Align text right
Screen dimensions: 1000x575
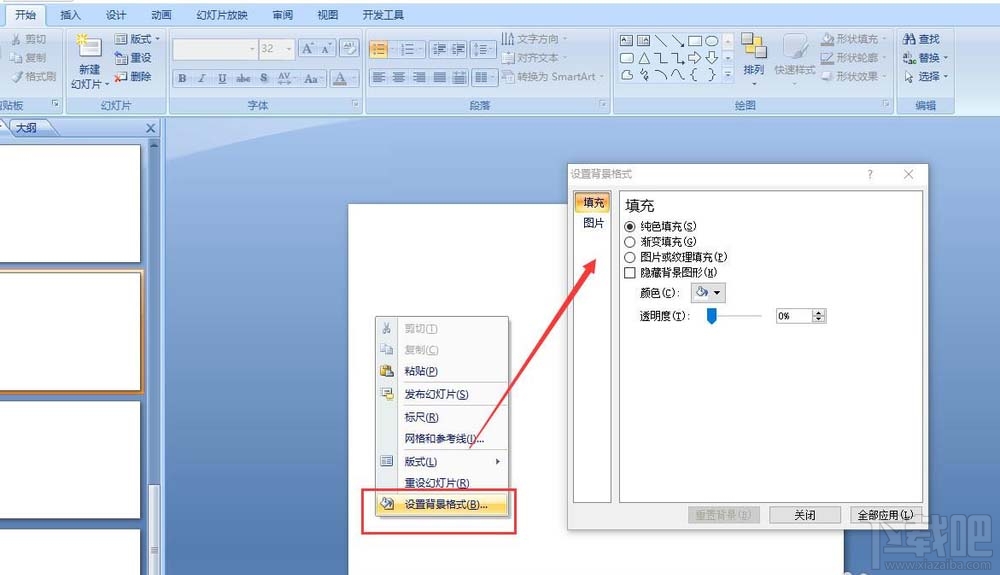point(419,77)
